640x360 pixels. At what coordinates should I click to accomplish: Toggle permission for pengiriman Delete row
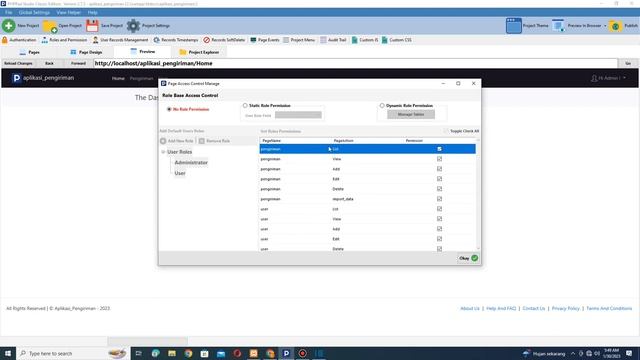[x=439, y=189]
